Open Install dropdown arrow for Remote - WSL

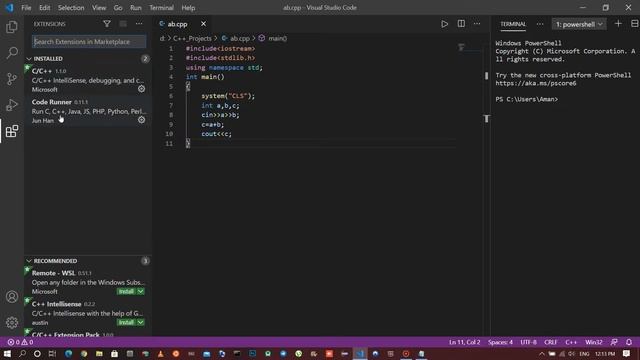(140, 291)
